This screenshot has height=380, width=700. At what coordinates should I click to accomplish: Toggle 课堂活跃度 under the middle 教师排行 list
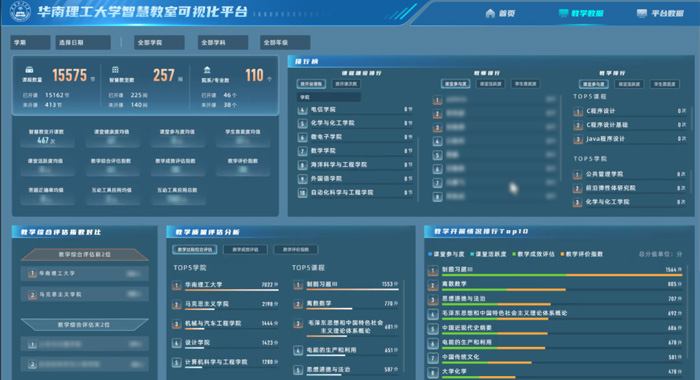click(x=491, y=84)
